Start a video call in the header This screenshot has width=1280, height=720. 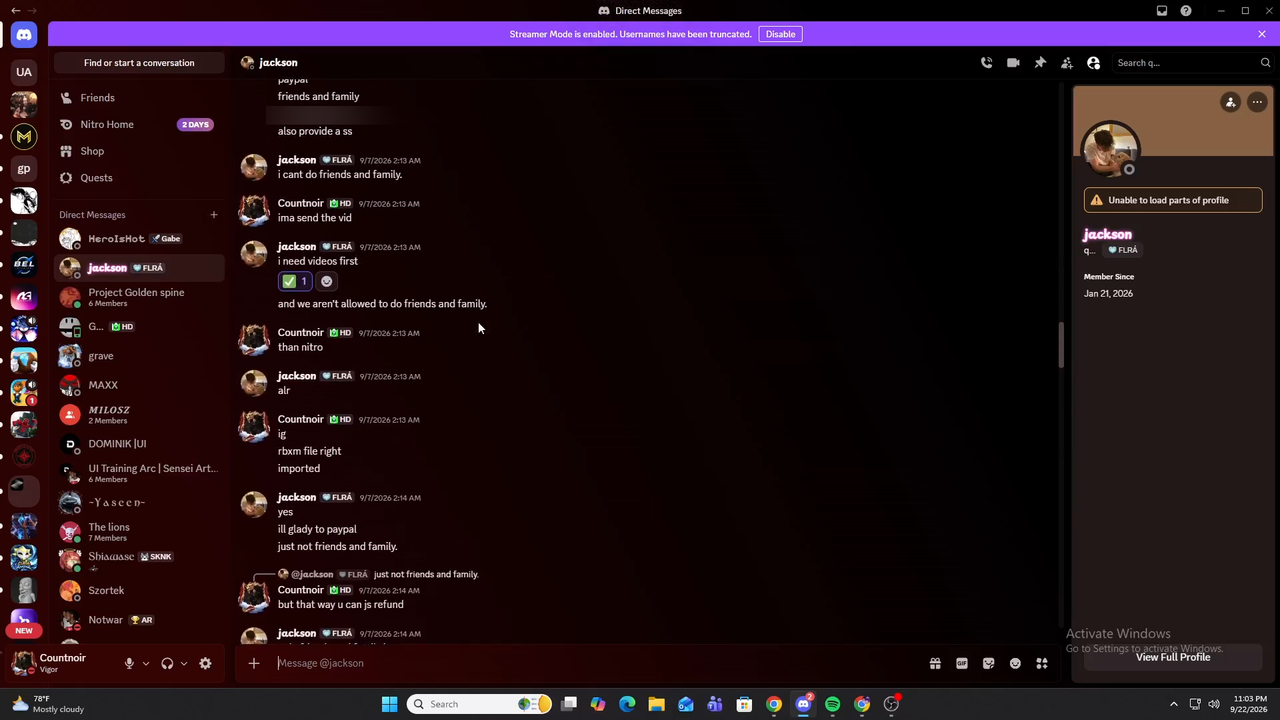(x=1013, y=63)
